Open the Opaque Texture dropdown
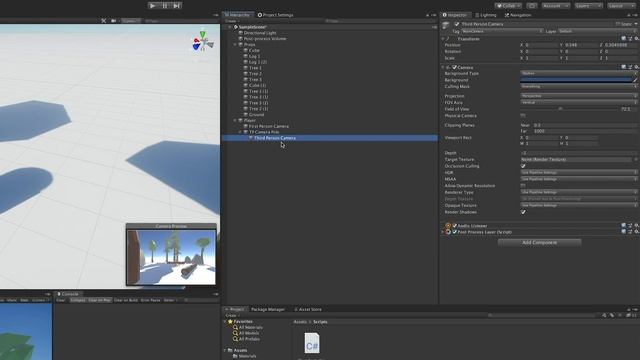Screen dimensions: 640x360 point(578,205)
